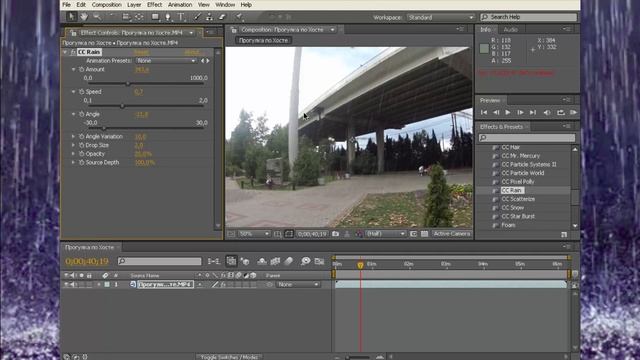The image size is (640, 360).
Task: Select the Type text tool
Action: click(181, 17)
